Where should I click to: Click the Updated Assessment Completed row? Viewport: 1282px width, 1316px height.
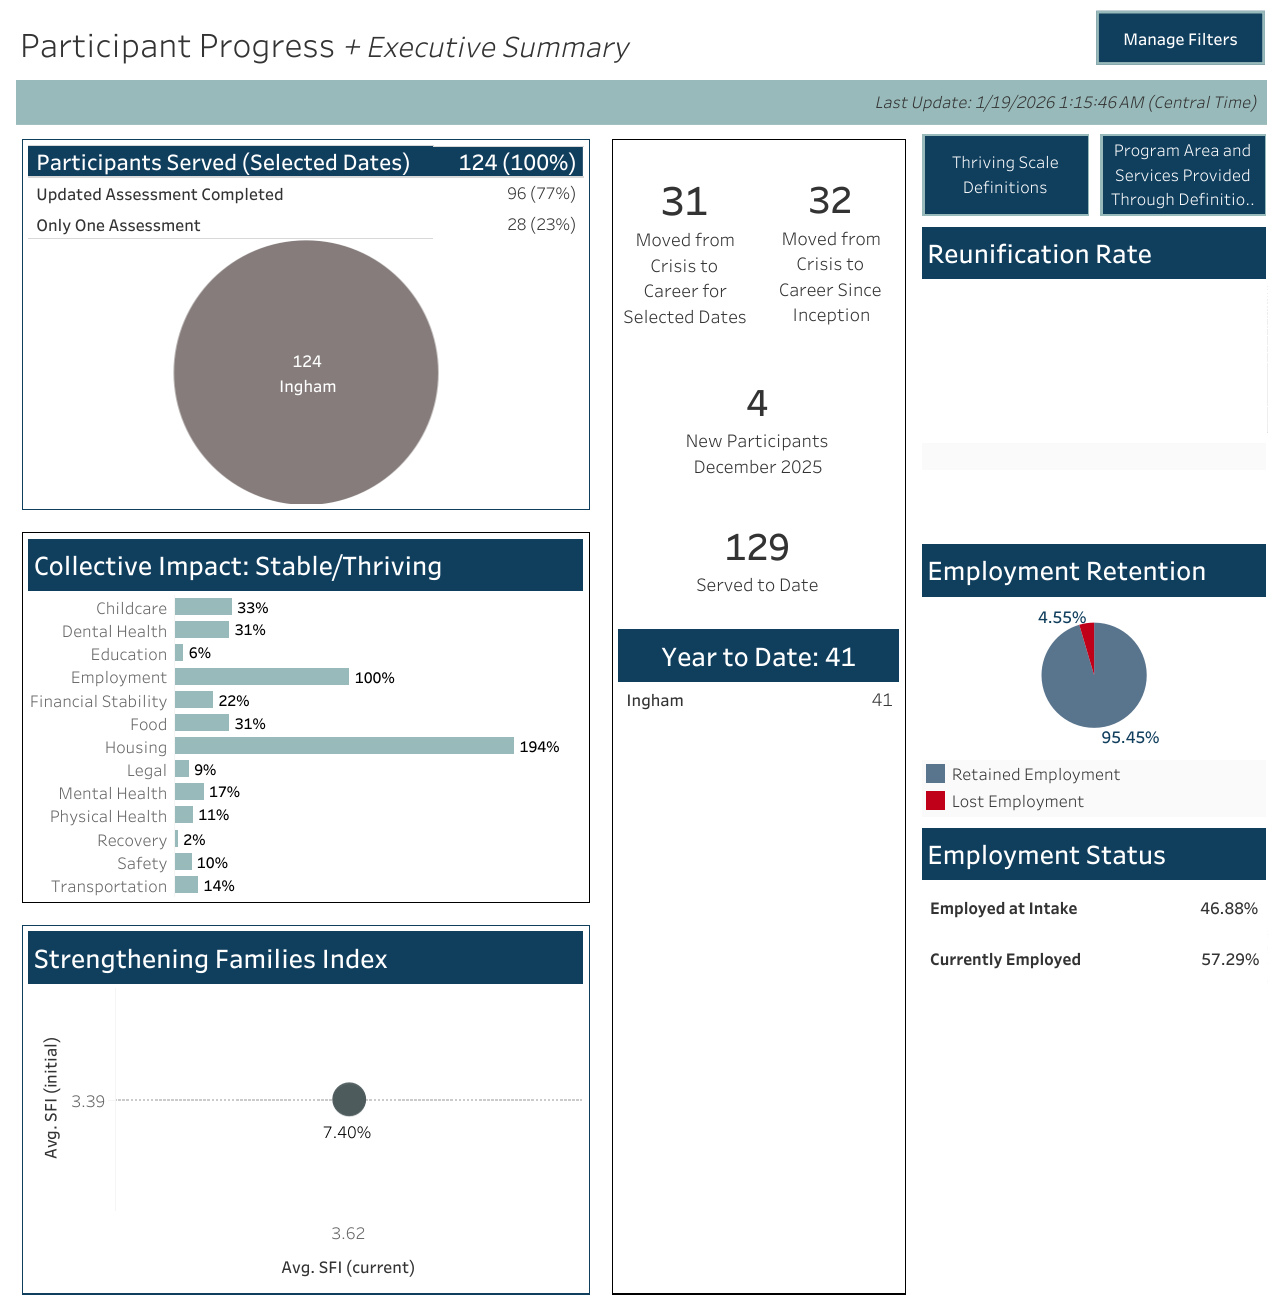coord(305,194)
